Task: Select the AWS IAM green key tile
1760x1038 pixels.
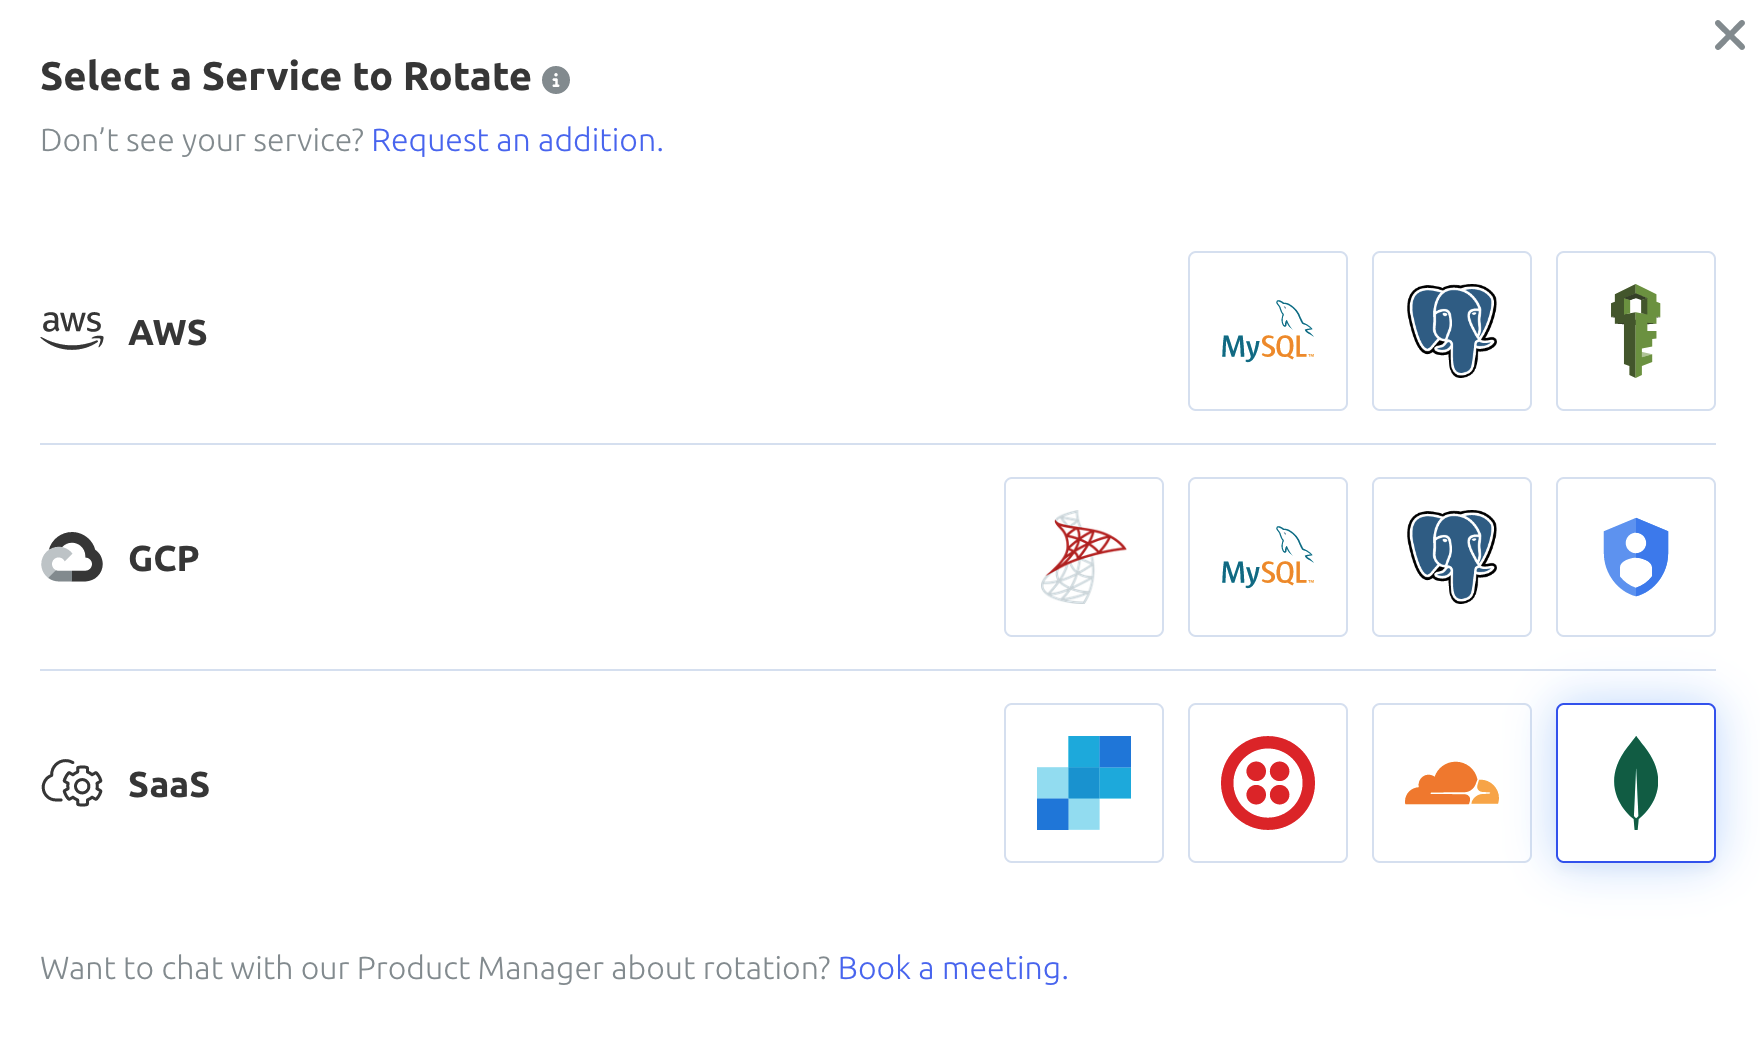Action: click(1635, 331)
